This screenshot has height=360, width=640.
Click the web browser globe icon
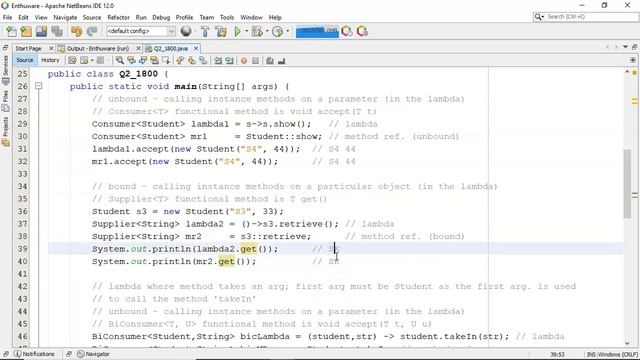coord(186,31)
